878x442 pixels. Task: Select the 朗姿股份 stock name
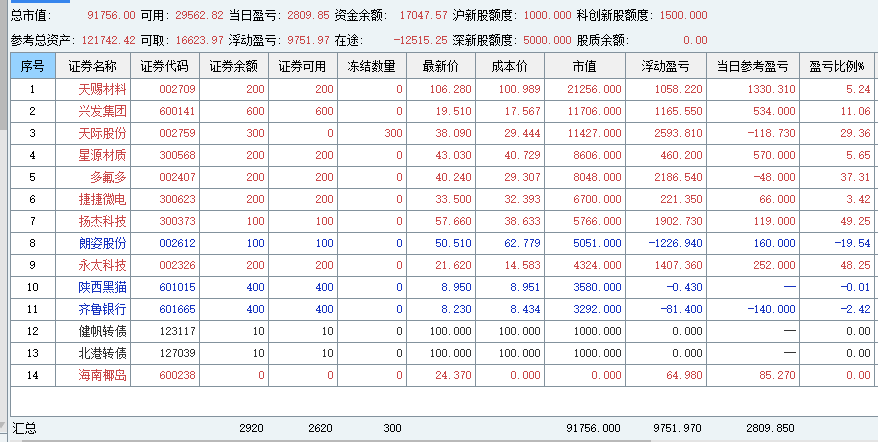coord(102,244)
